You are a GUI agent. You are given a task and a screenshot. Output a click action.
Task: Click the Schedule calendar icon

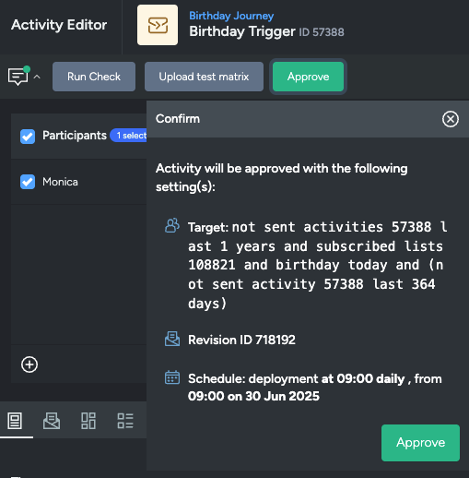click(x=172, y=378)
